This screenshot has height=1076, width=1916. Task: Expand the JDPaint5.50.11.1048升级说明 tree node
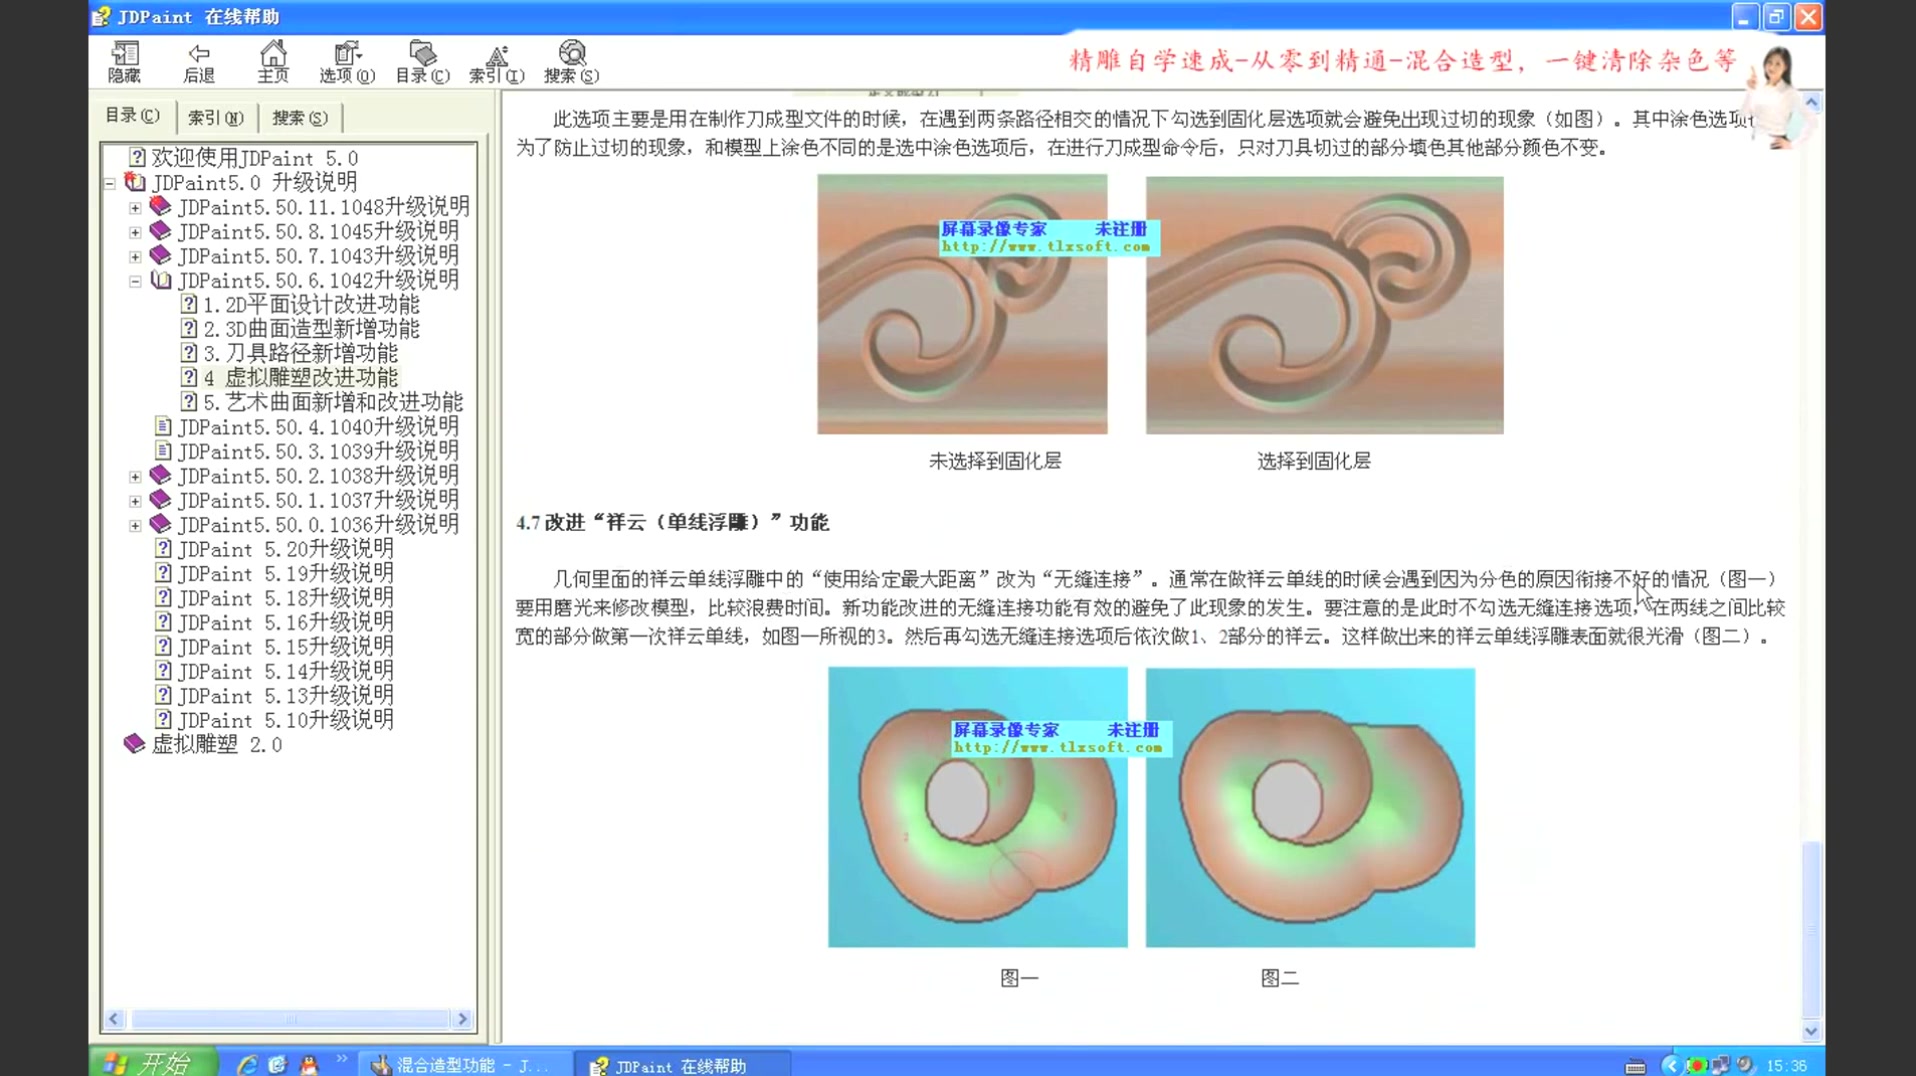135,208
